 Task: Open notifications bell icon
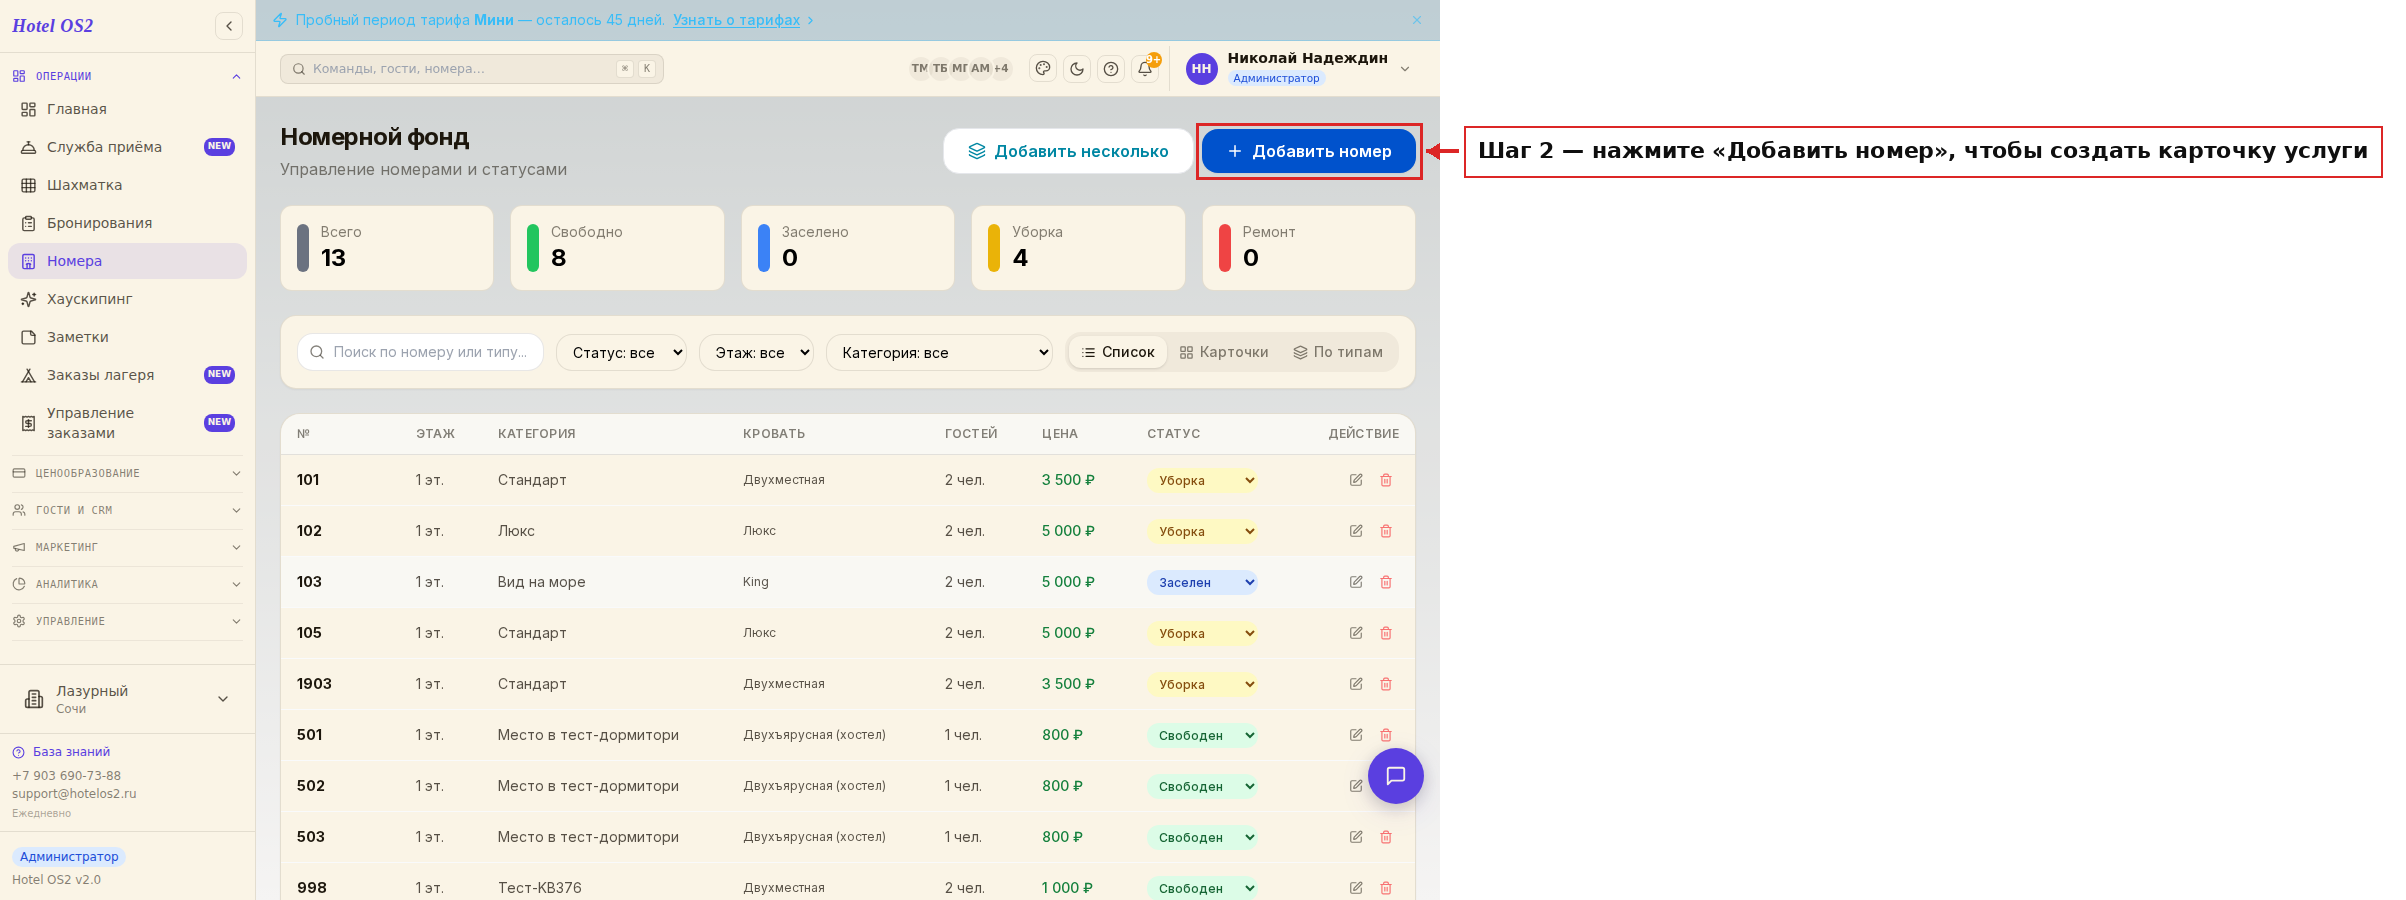(x=1145, y=69)
